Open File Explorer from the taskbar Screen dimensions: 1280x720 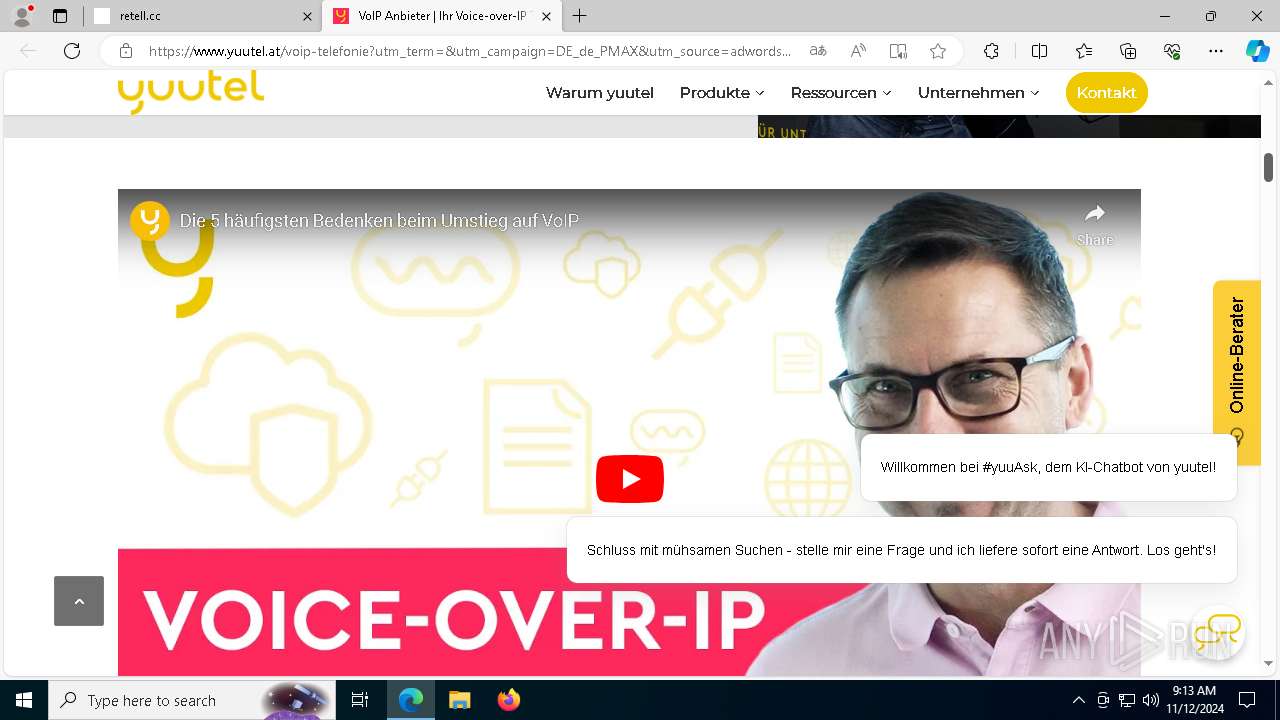(459, 700)
